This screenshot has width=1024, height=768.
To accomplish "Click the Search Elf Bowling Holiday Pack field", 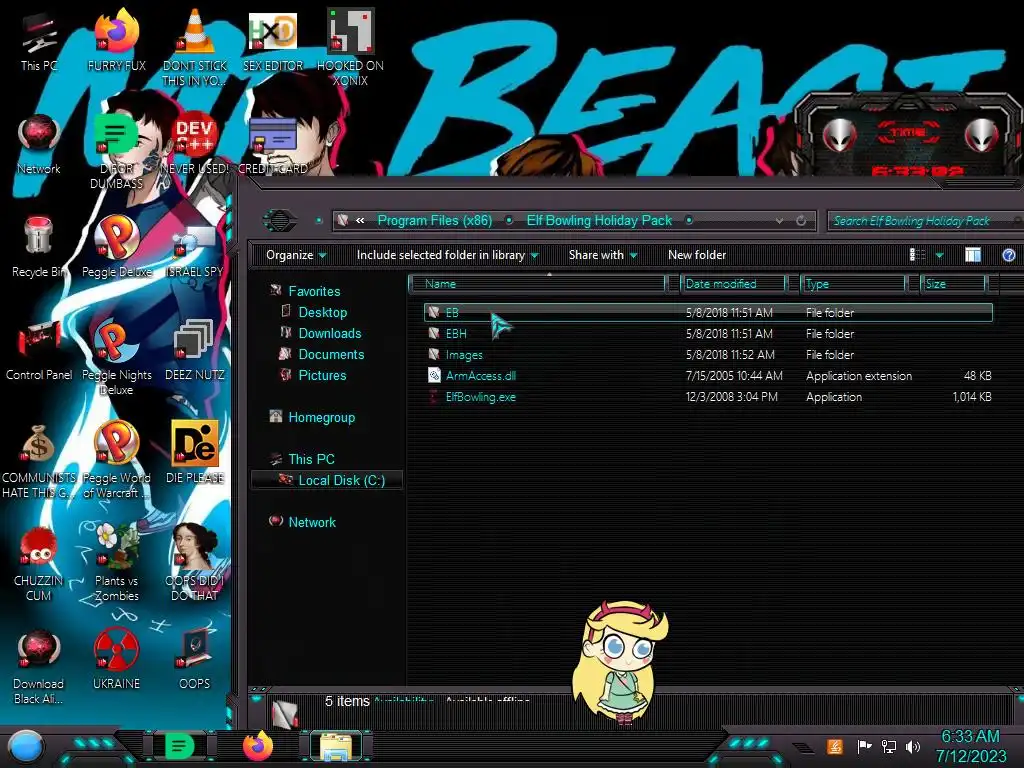I will pyautogui.click(x=925, y=221).
